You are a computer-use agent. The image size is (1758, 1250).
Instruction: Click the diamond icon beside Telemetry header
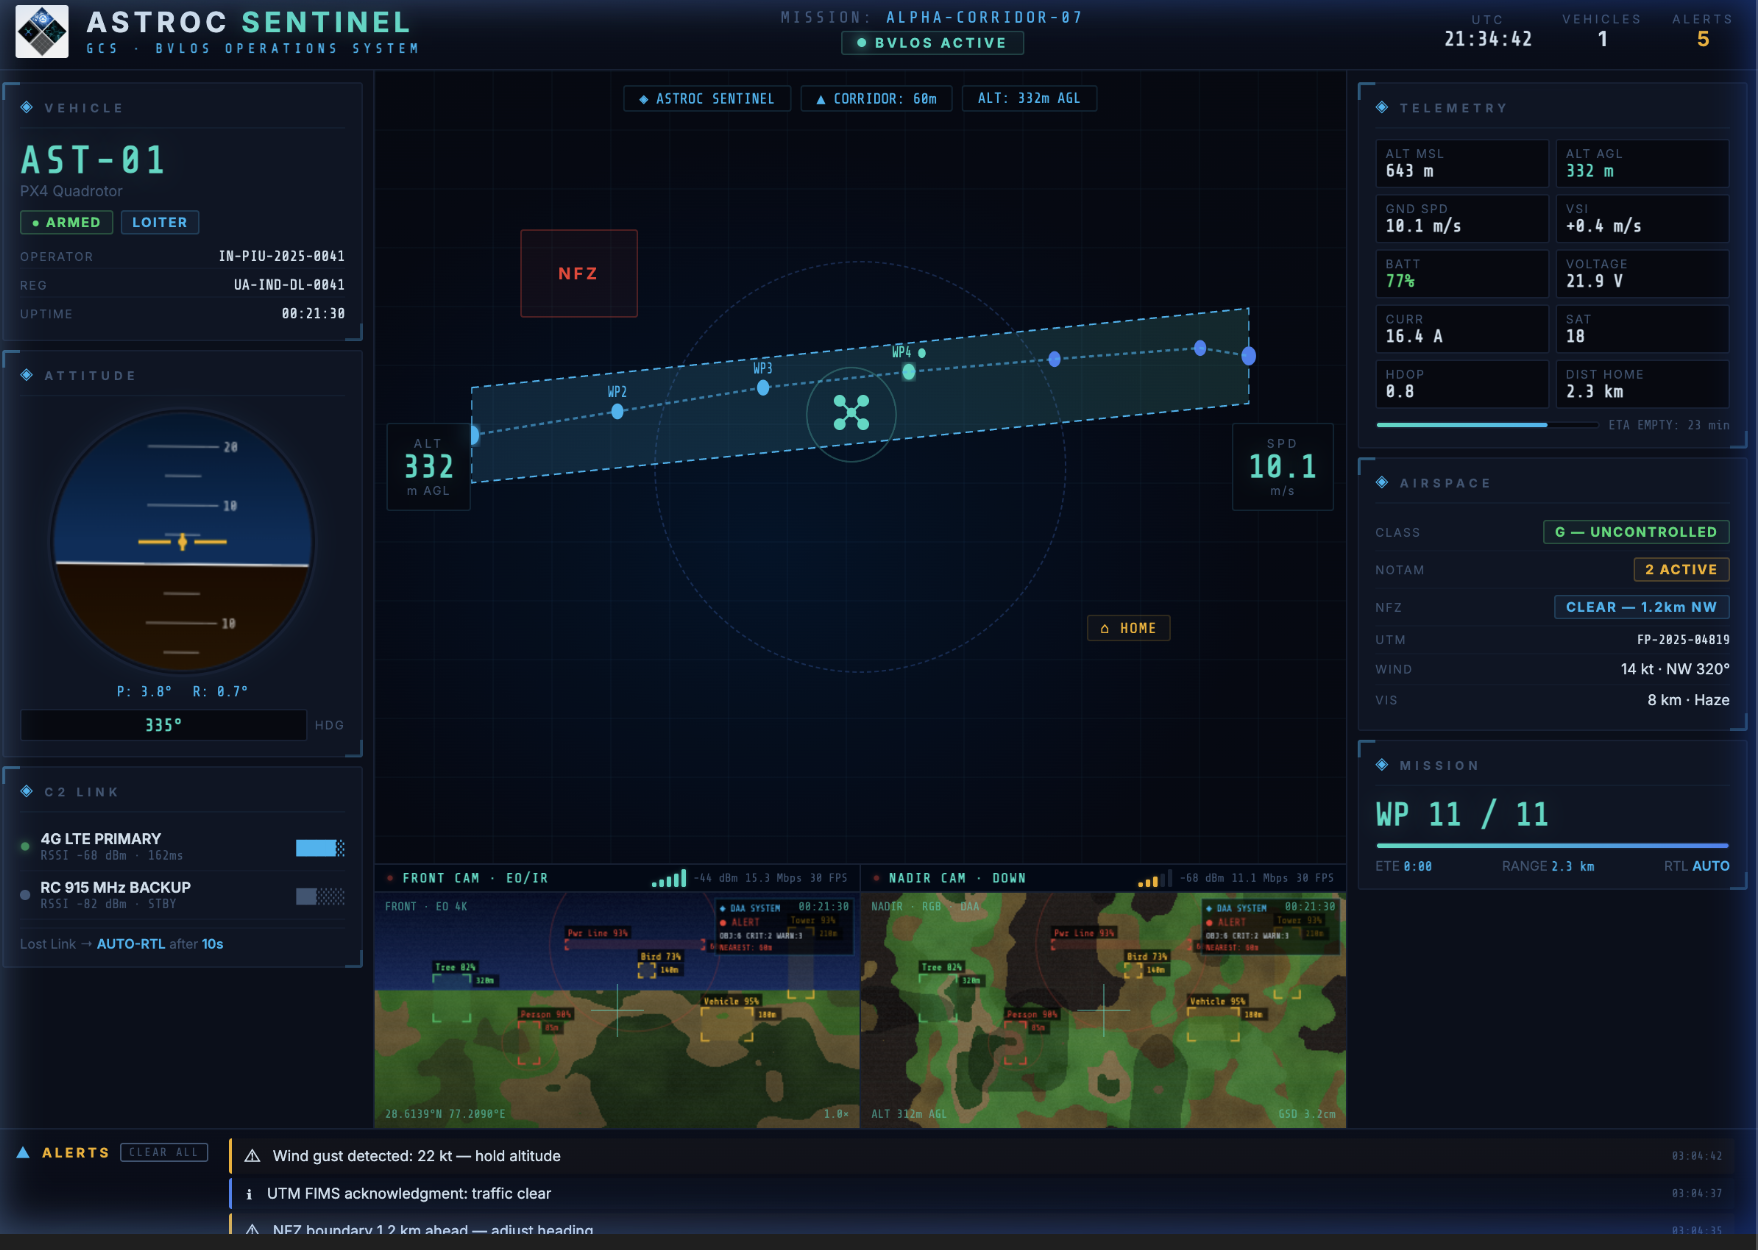pyautogui.click(x=1382, y=108)
